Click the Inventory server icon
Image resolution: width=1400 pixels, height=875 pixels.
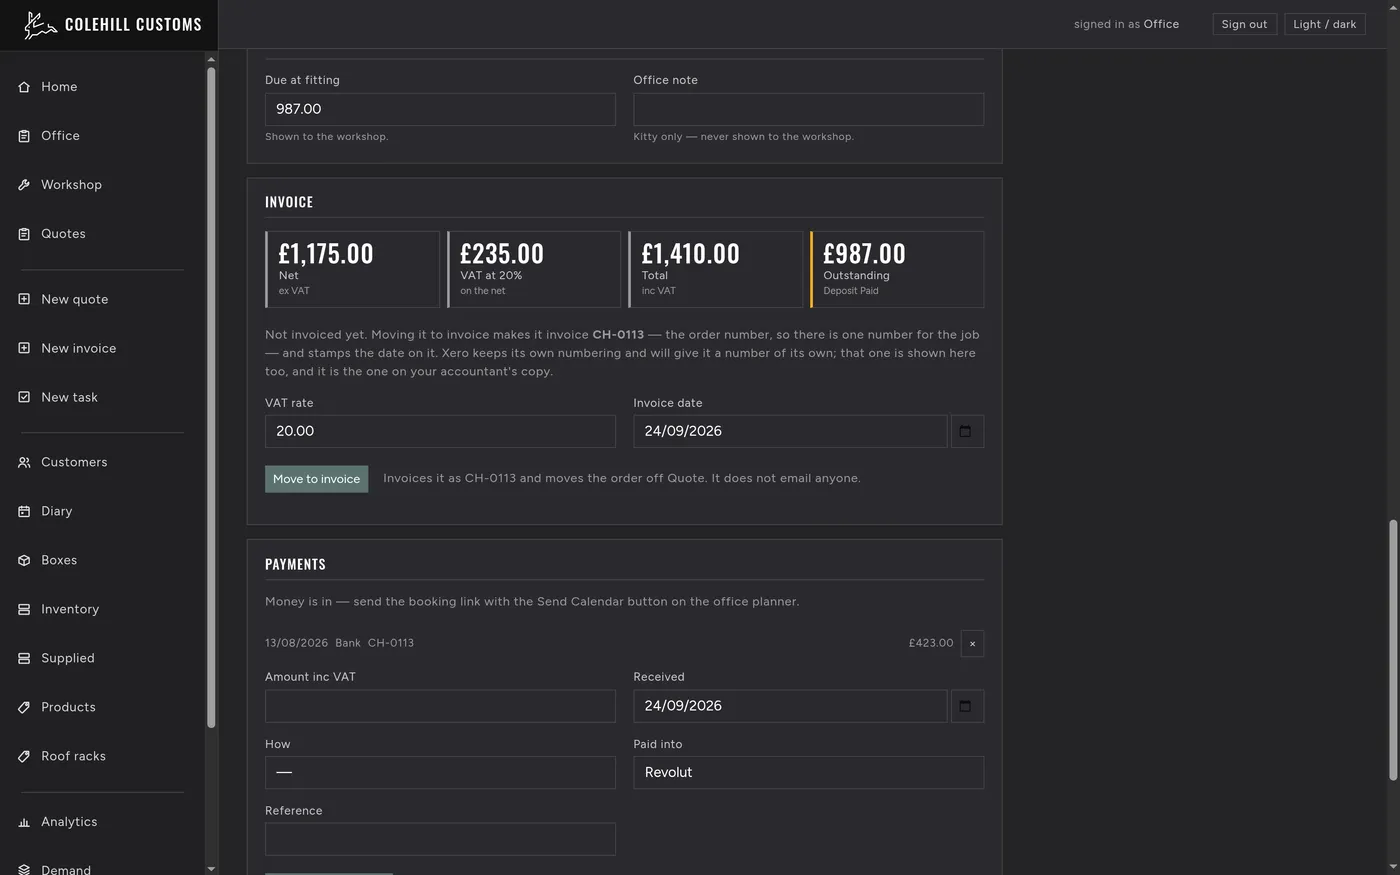click(x=24, y=609)
